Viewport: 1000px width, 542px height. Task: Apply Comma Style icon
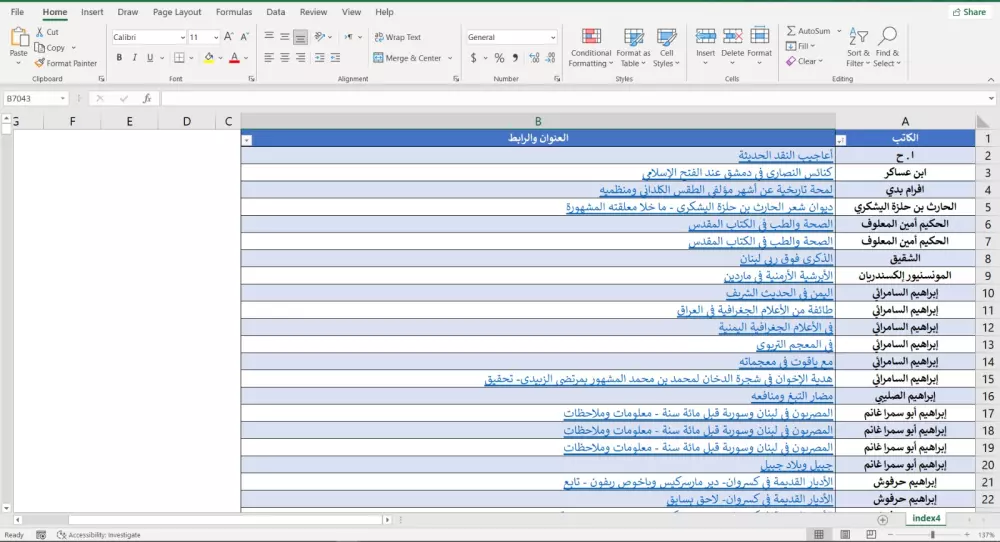click(x=515, y=58)
